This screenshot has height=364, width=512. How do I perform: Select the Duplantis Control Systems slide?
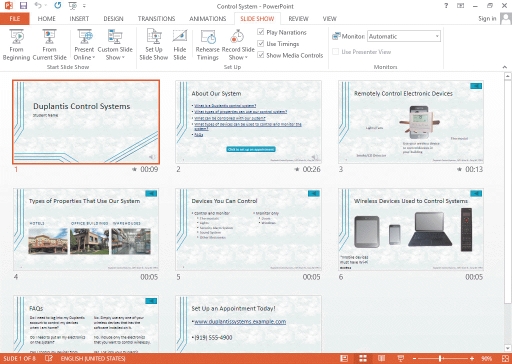[86, 122]
